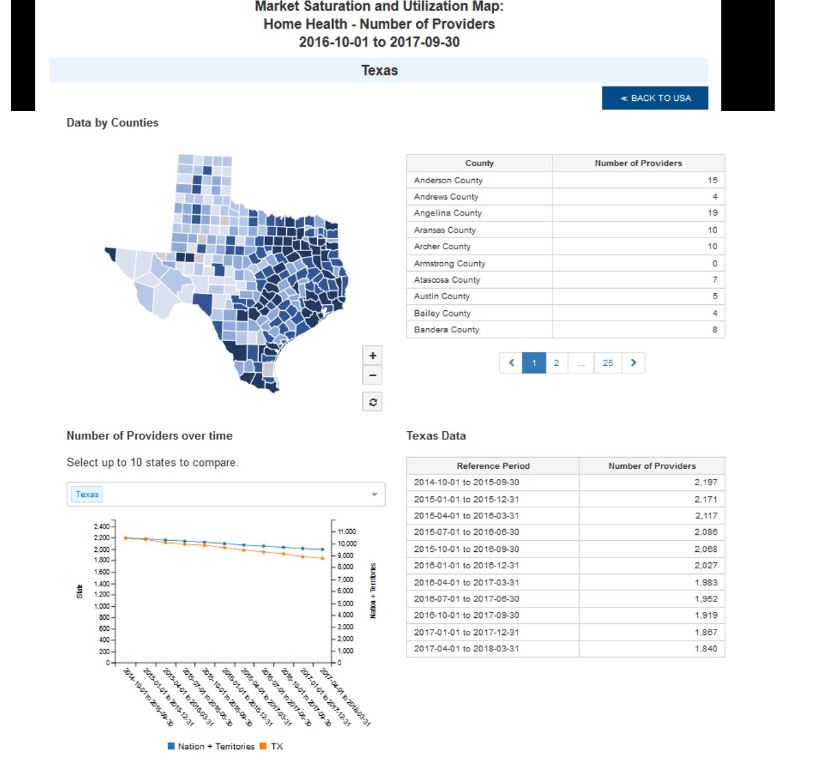Sort county table by Number of Providers

pos(638,163)
